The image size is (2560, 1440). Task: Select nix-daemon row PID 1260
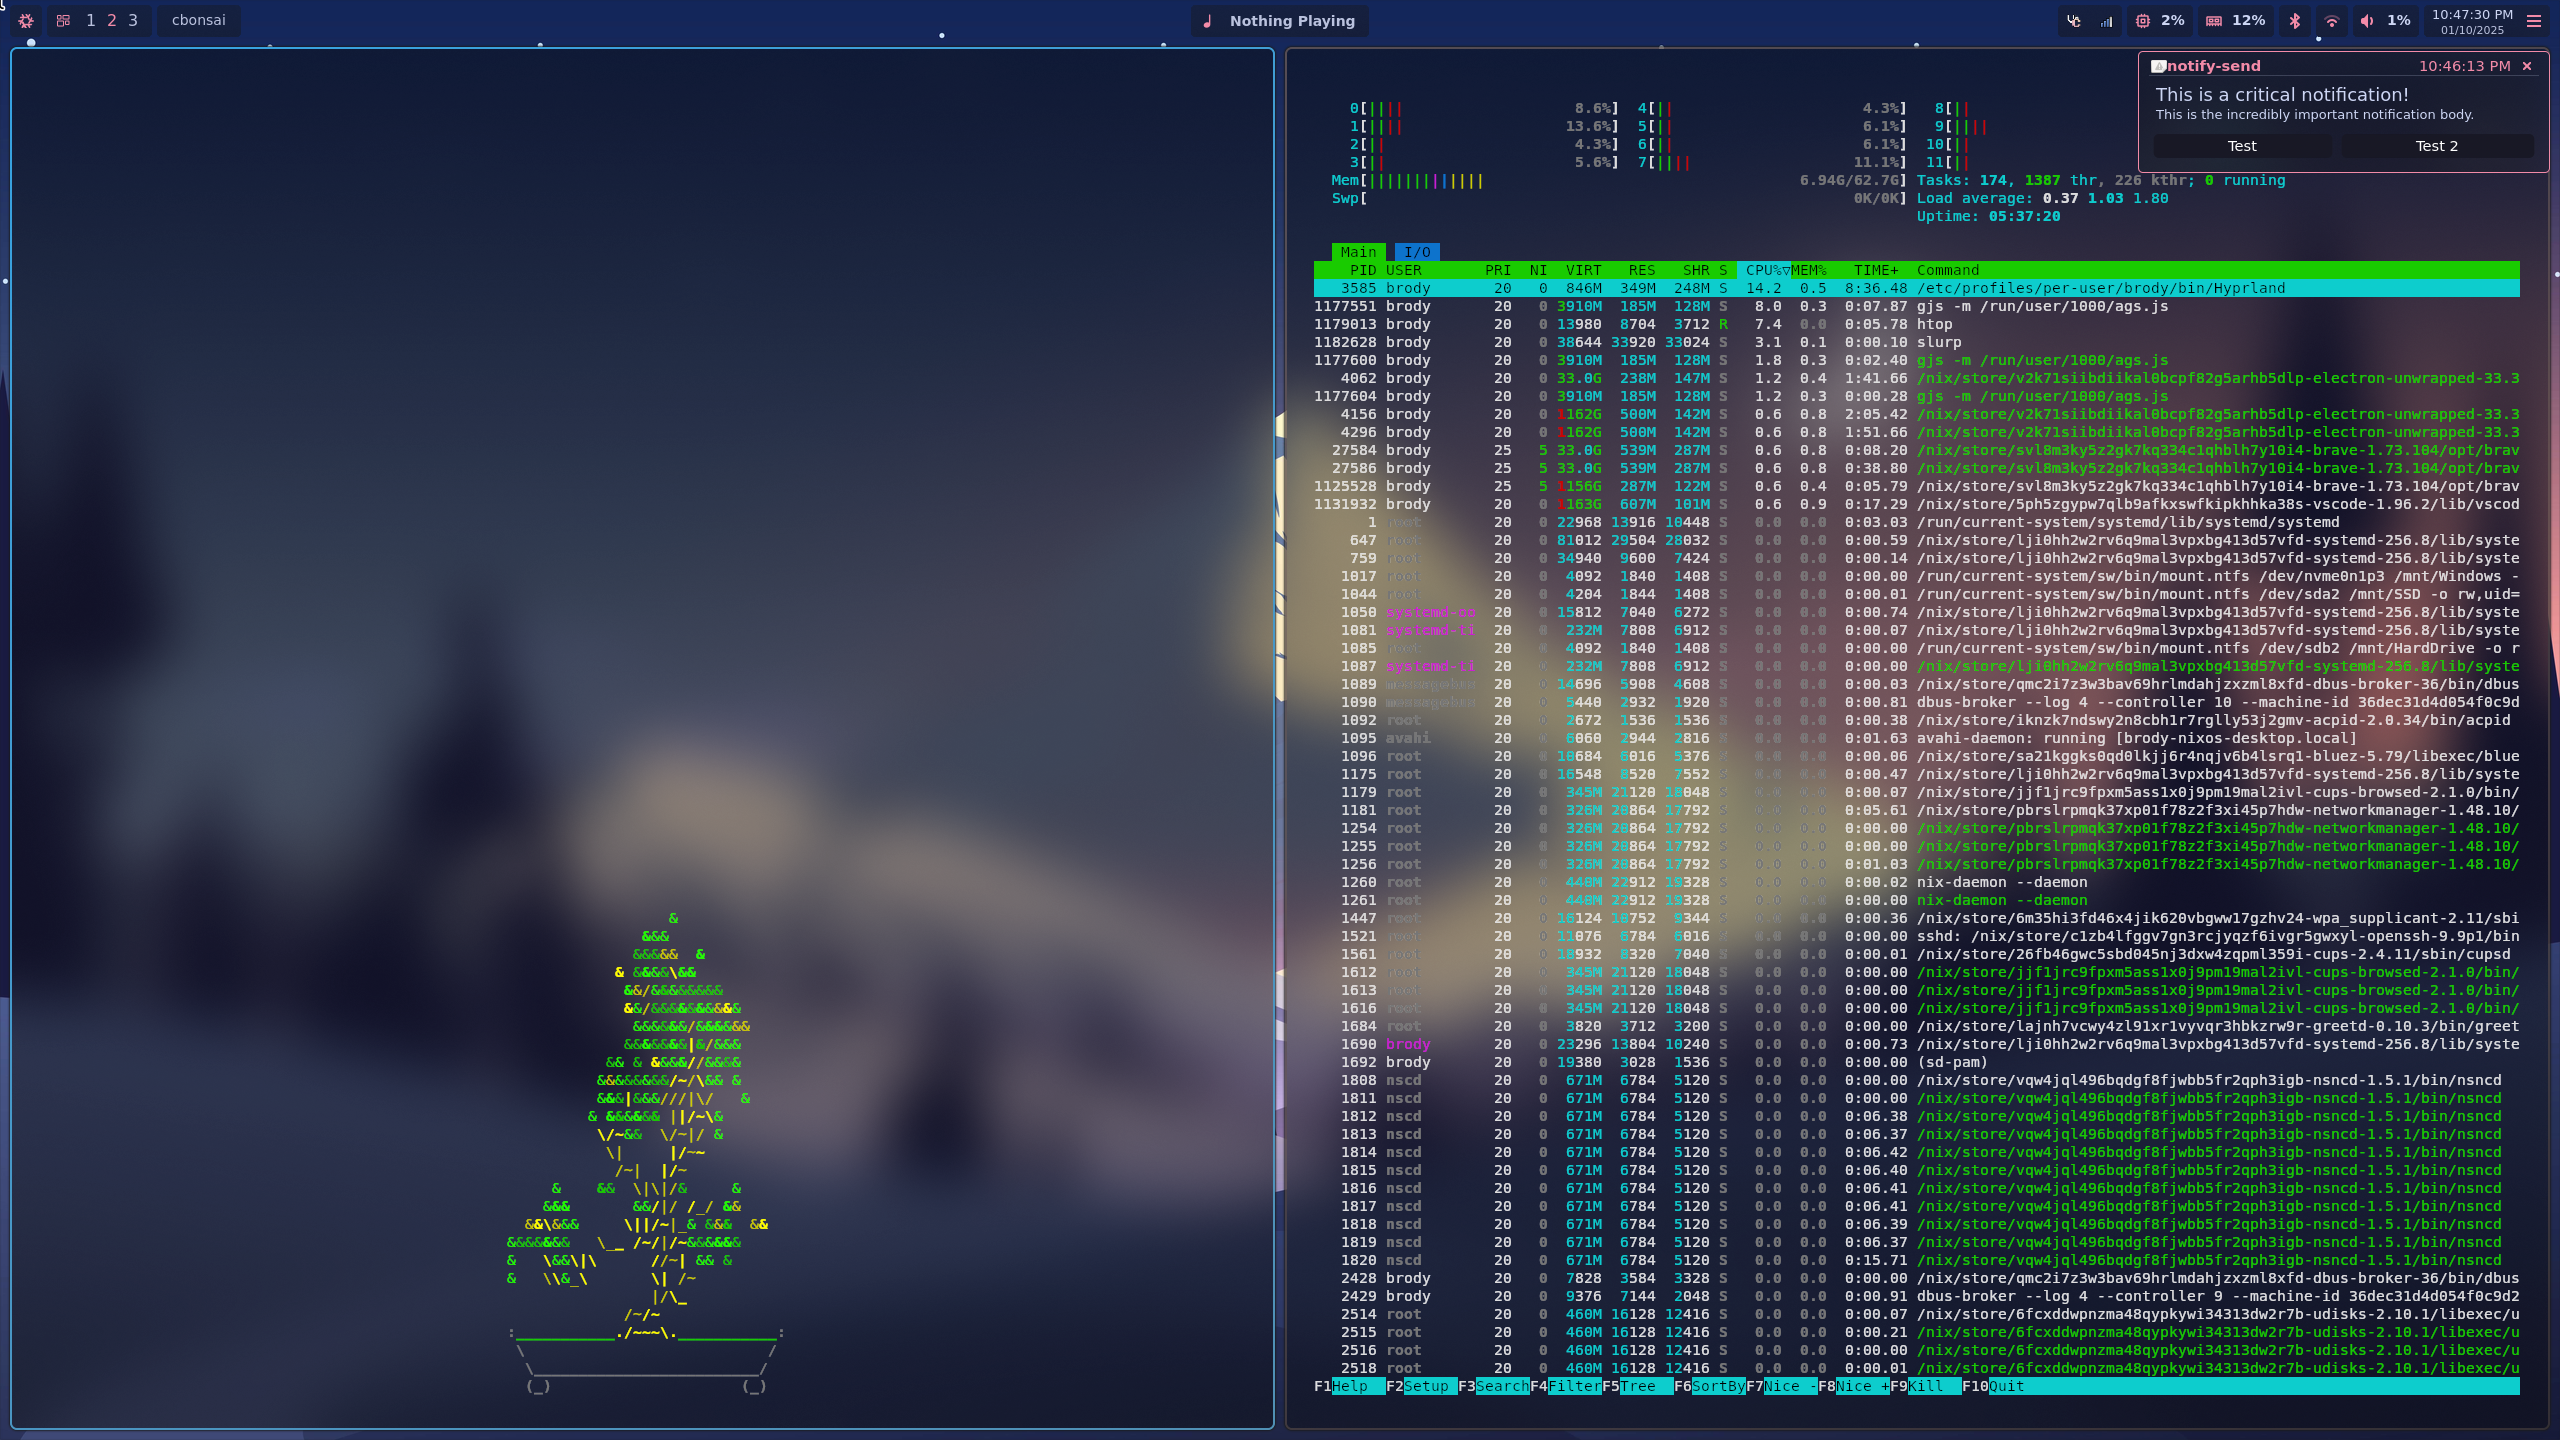[1916, 882]
